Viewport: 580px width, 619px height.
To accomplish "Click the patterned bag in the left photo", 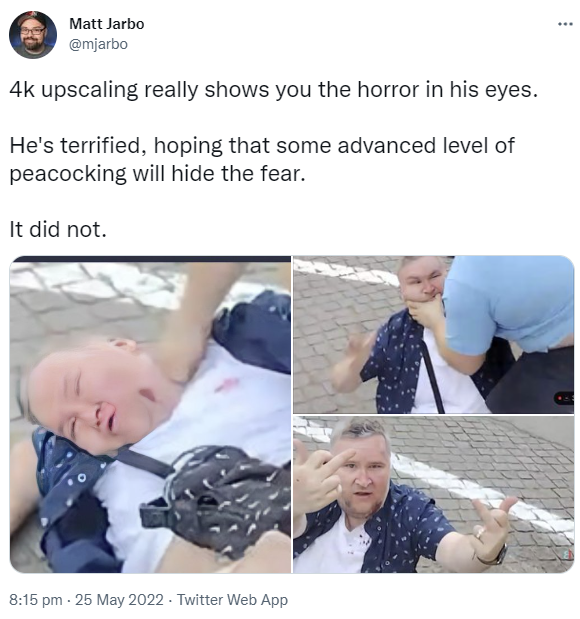I will [x=219, y=499].
